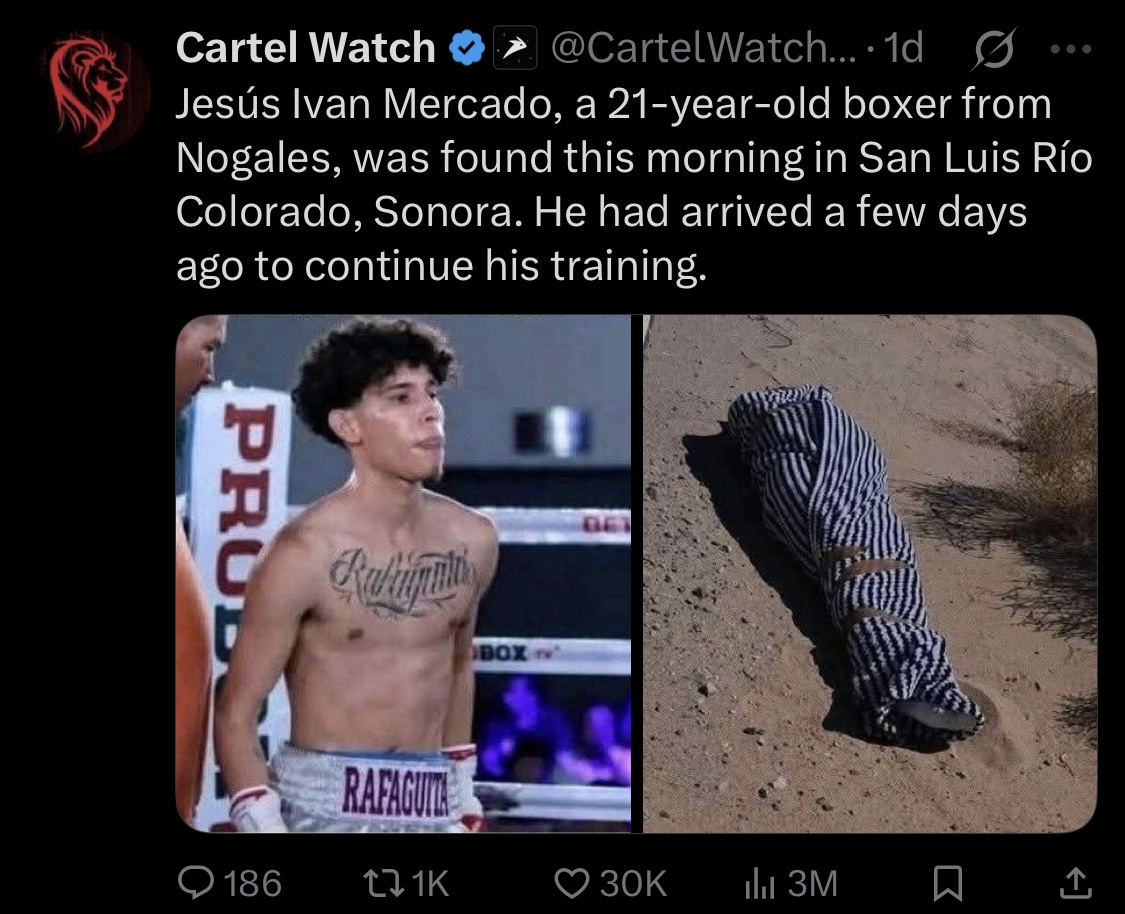Open the 1d timestamp link
The height and width of the screenshot is (914, 1125).
tap(903, 48)
